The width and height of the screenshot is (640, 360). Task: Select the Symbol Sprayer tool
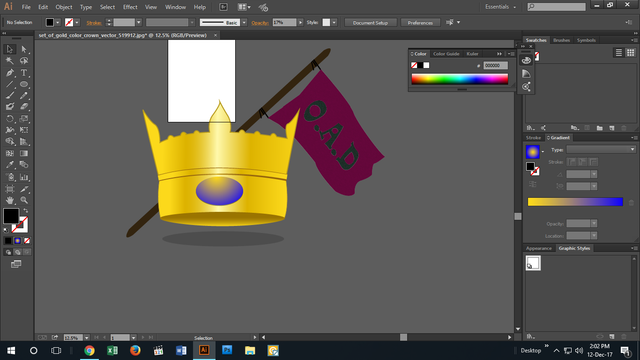(9, 177)
